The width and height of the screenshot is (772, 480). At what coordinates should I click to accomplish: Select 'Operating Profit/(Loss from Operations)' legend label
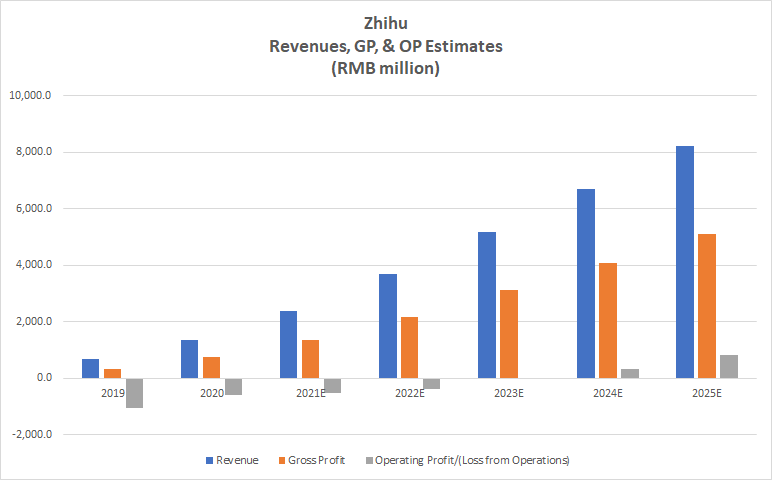(x=472, y=460)
